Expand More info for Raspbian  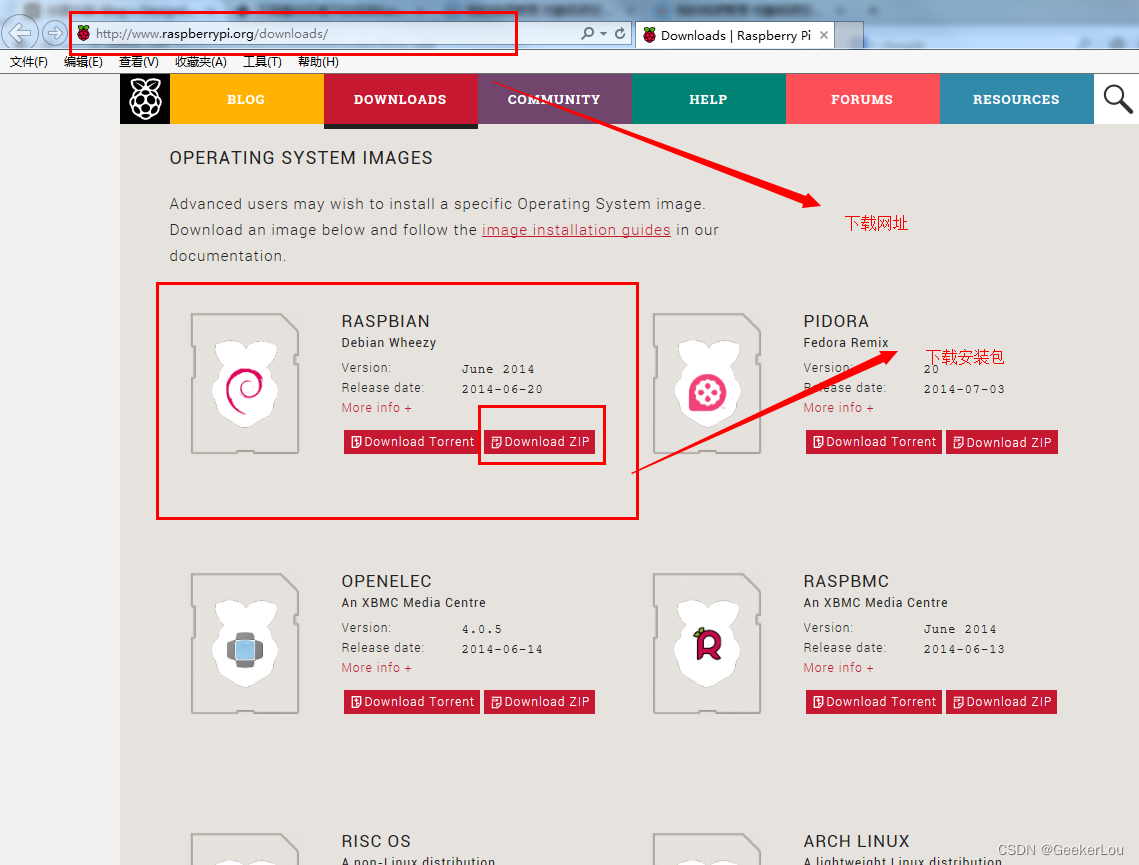(376, 408)
